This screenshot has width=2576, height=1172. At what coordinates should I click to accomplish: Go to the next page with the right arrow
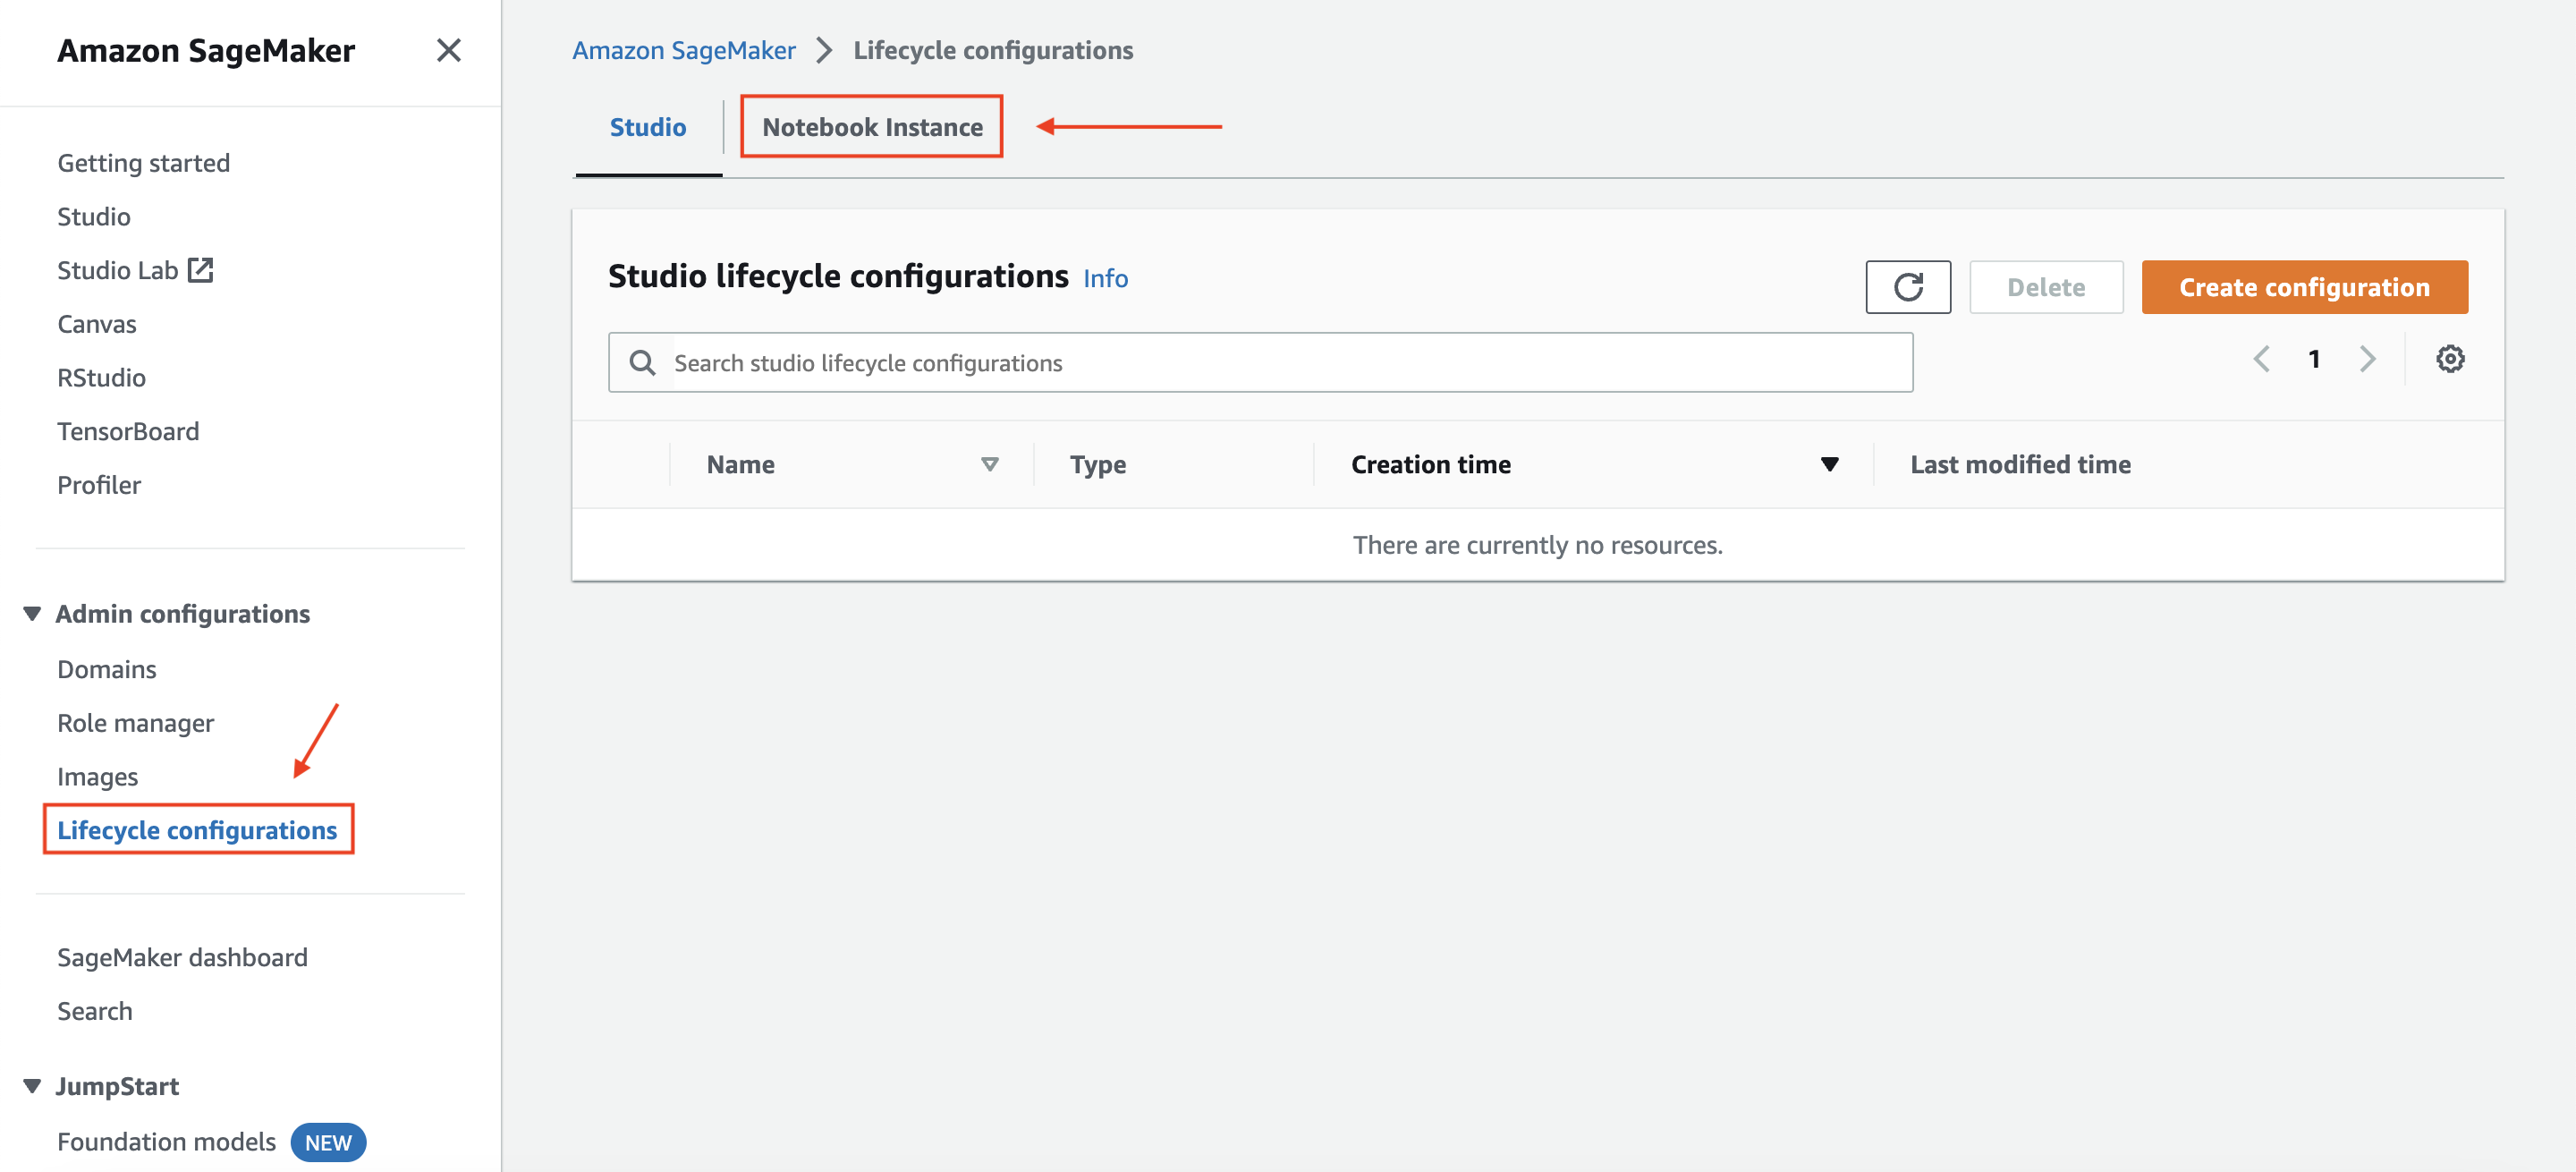click(x=2368, y=359)
